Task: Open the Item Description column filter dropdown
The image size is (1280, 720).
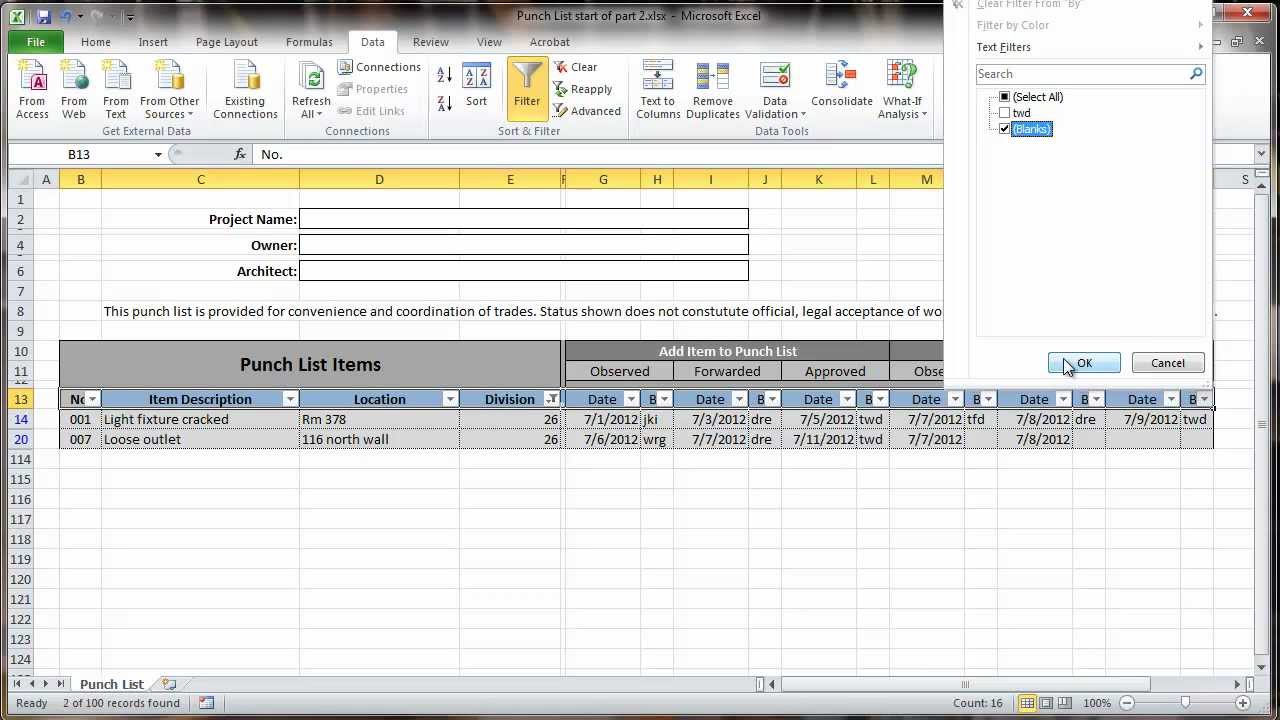Action: click(x=290, y=399)
